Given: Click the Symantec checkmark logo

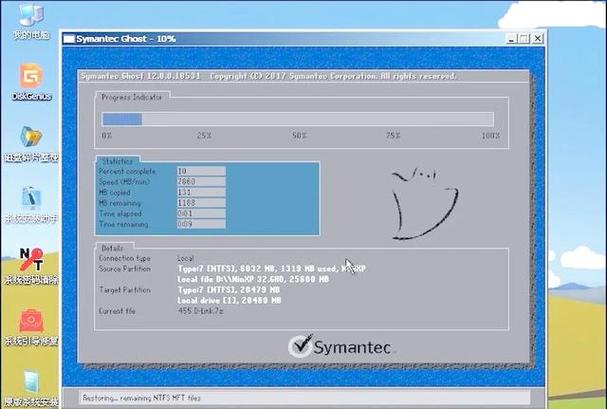Looking at the screenshot, I should (299, 346).
